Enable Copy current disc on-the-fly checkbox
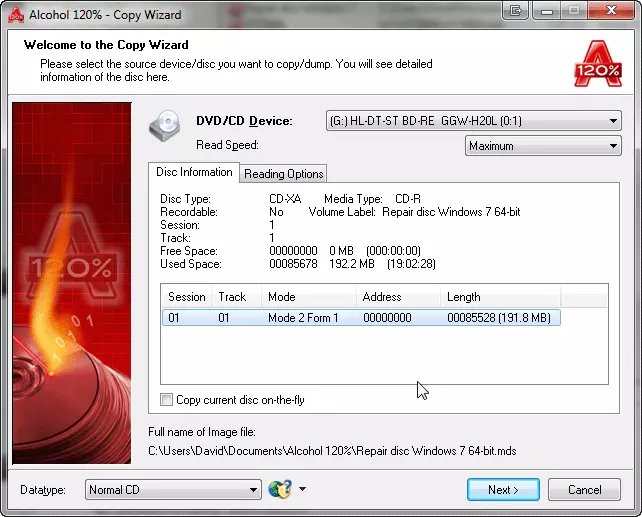The height and width of the screenshot is (517, 642). (167, 400)
